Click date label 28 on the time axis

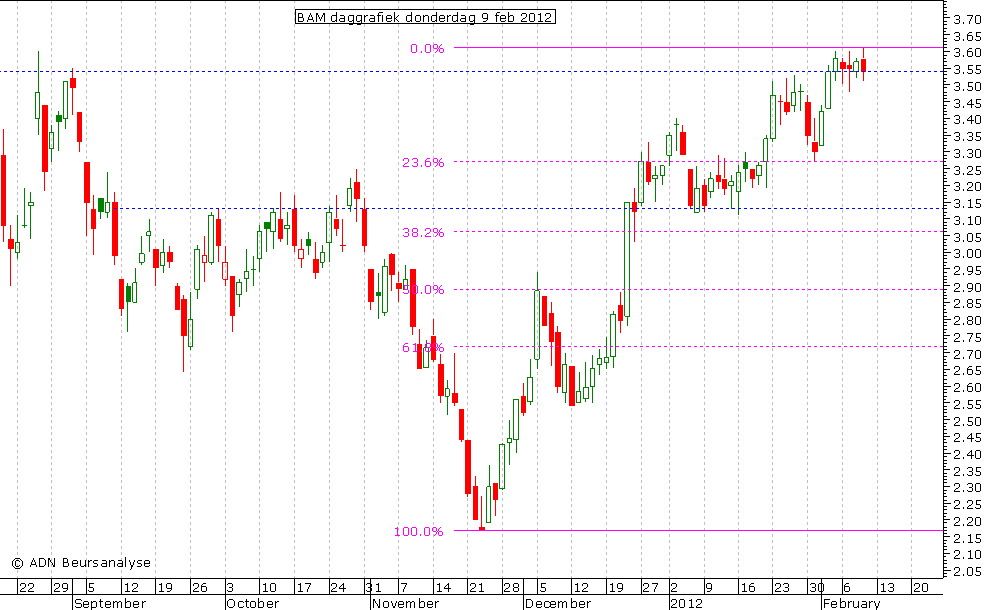coord(511,587)
